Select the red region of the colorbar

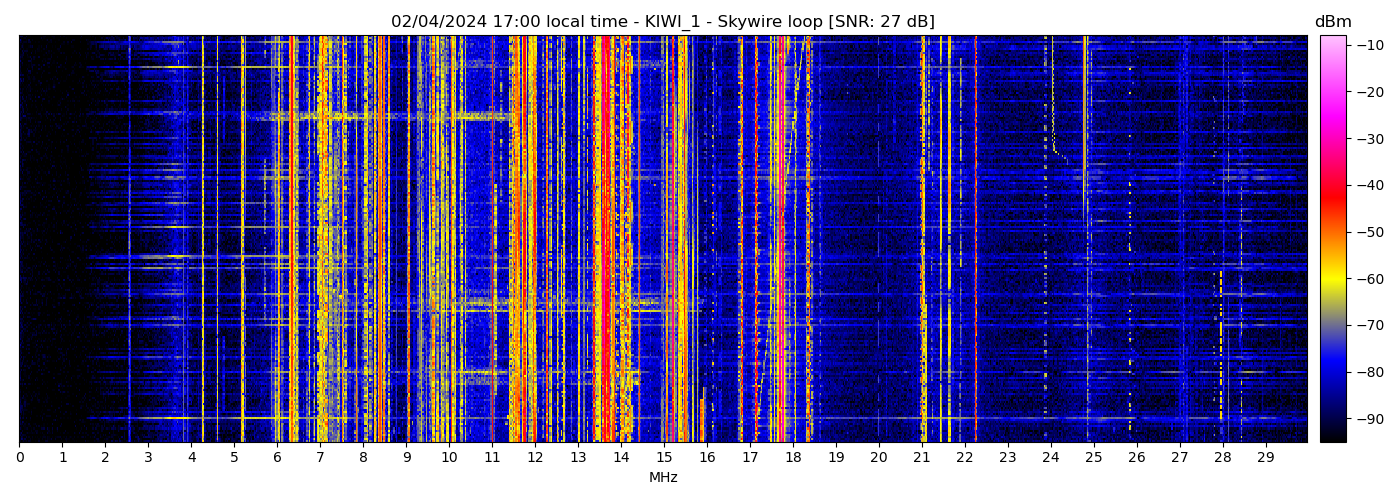click(x=1332, y=195)
